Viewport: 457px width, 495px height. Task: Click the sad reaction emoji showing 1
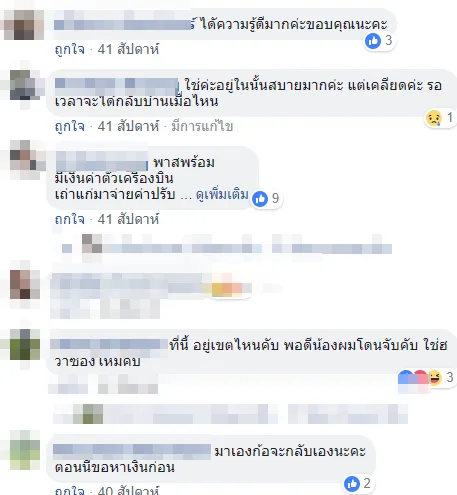(x=434, y=118)
